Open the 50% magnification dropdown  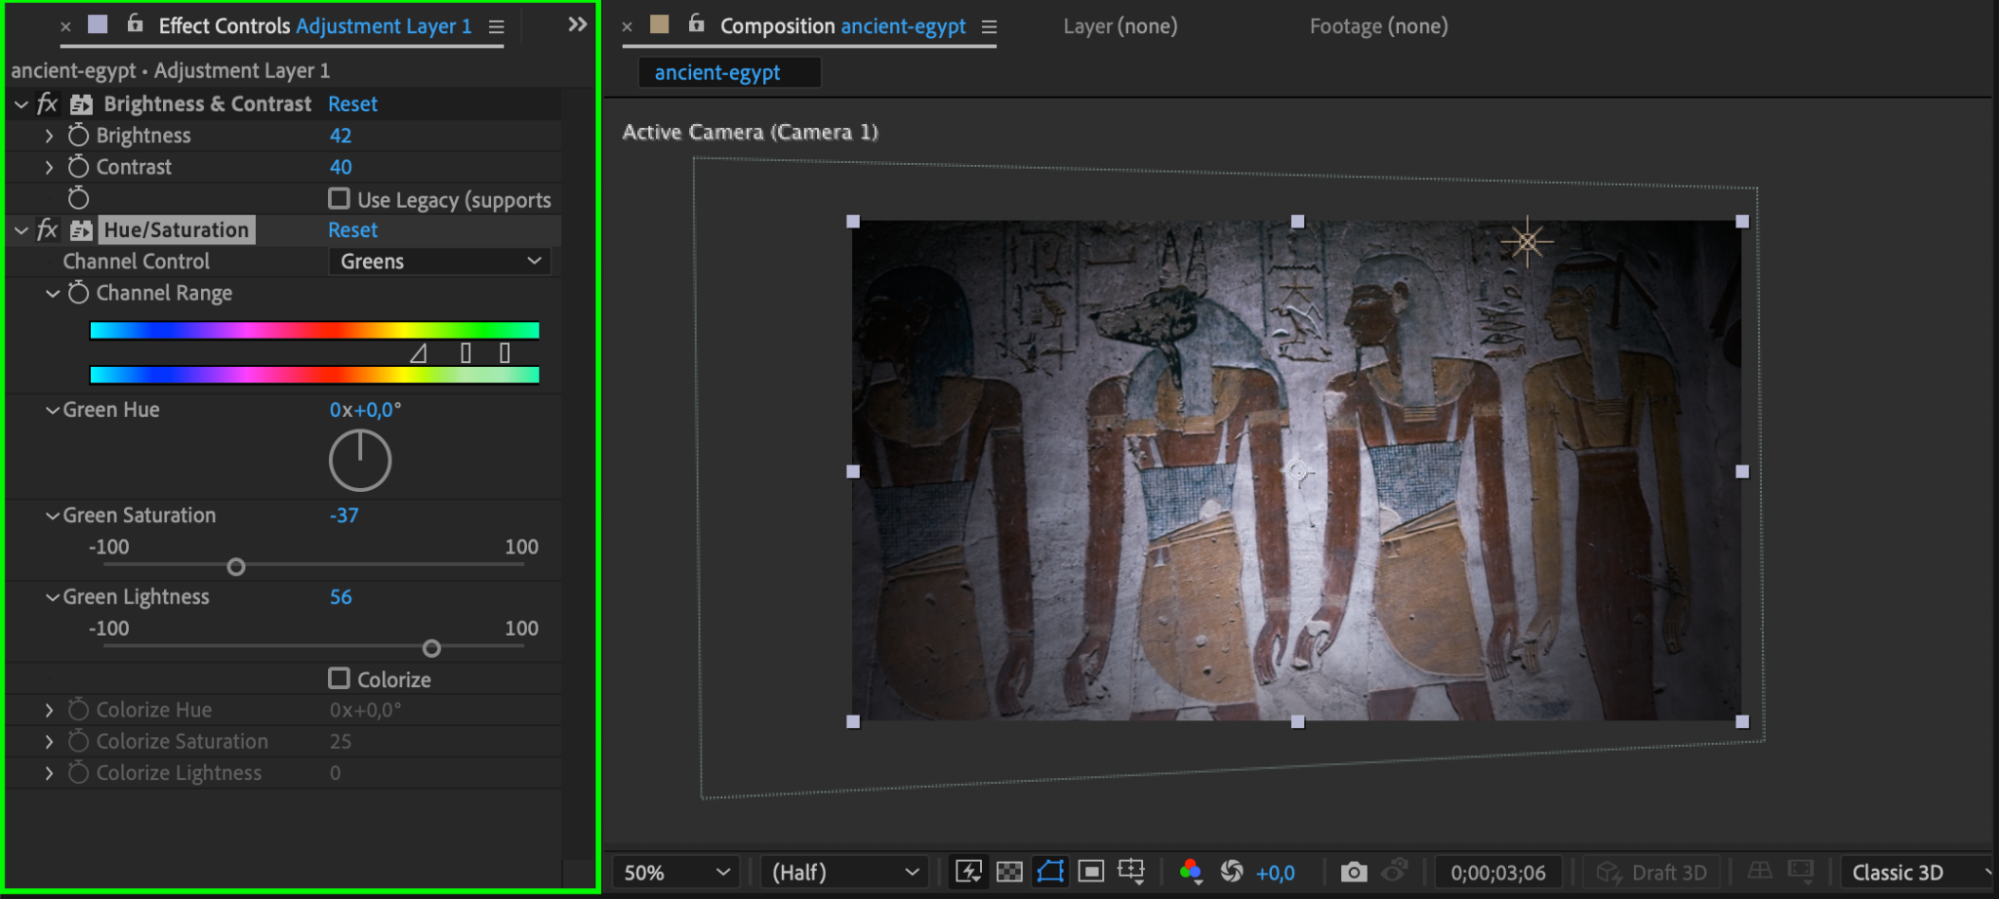(676, 872)
